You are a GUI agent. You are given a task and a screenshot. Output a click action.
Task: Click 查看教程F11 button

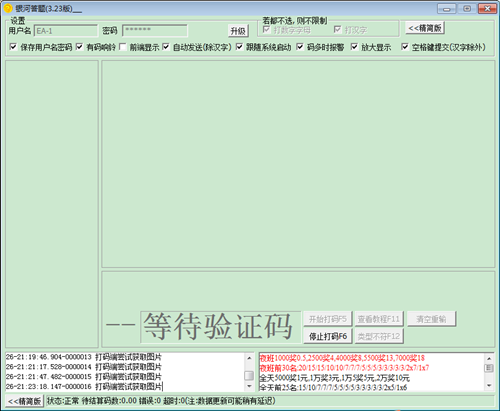click(379, 319)
